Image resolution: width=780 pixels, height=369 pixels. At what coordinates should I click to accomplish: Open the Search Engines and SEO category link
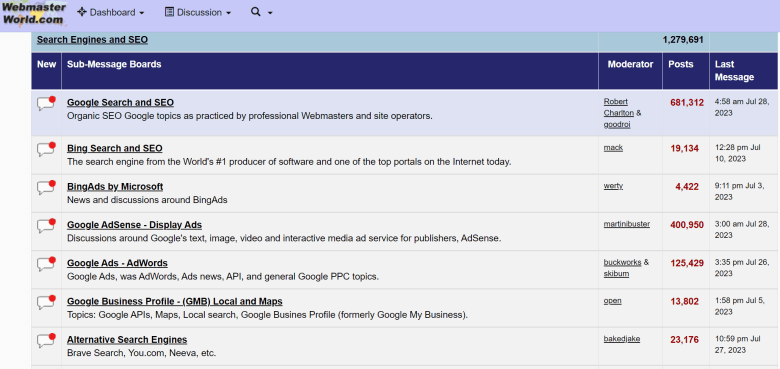coord(92,40)
